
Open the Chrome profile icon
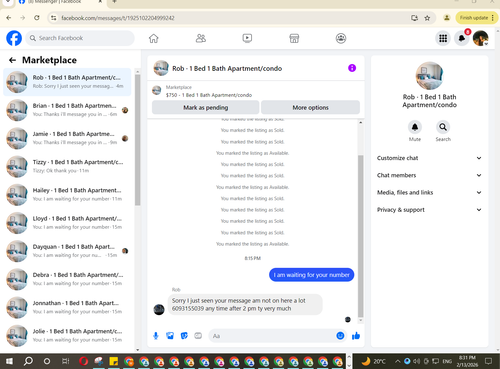[x=447, y=18]
